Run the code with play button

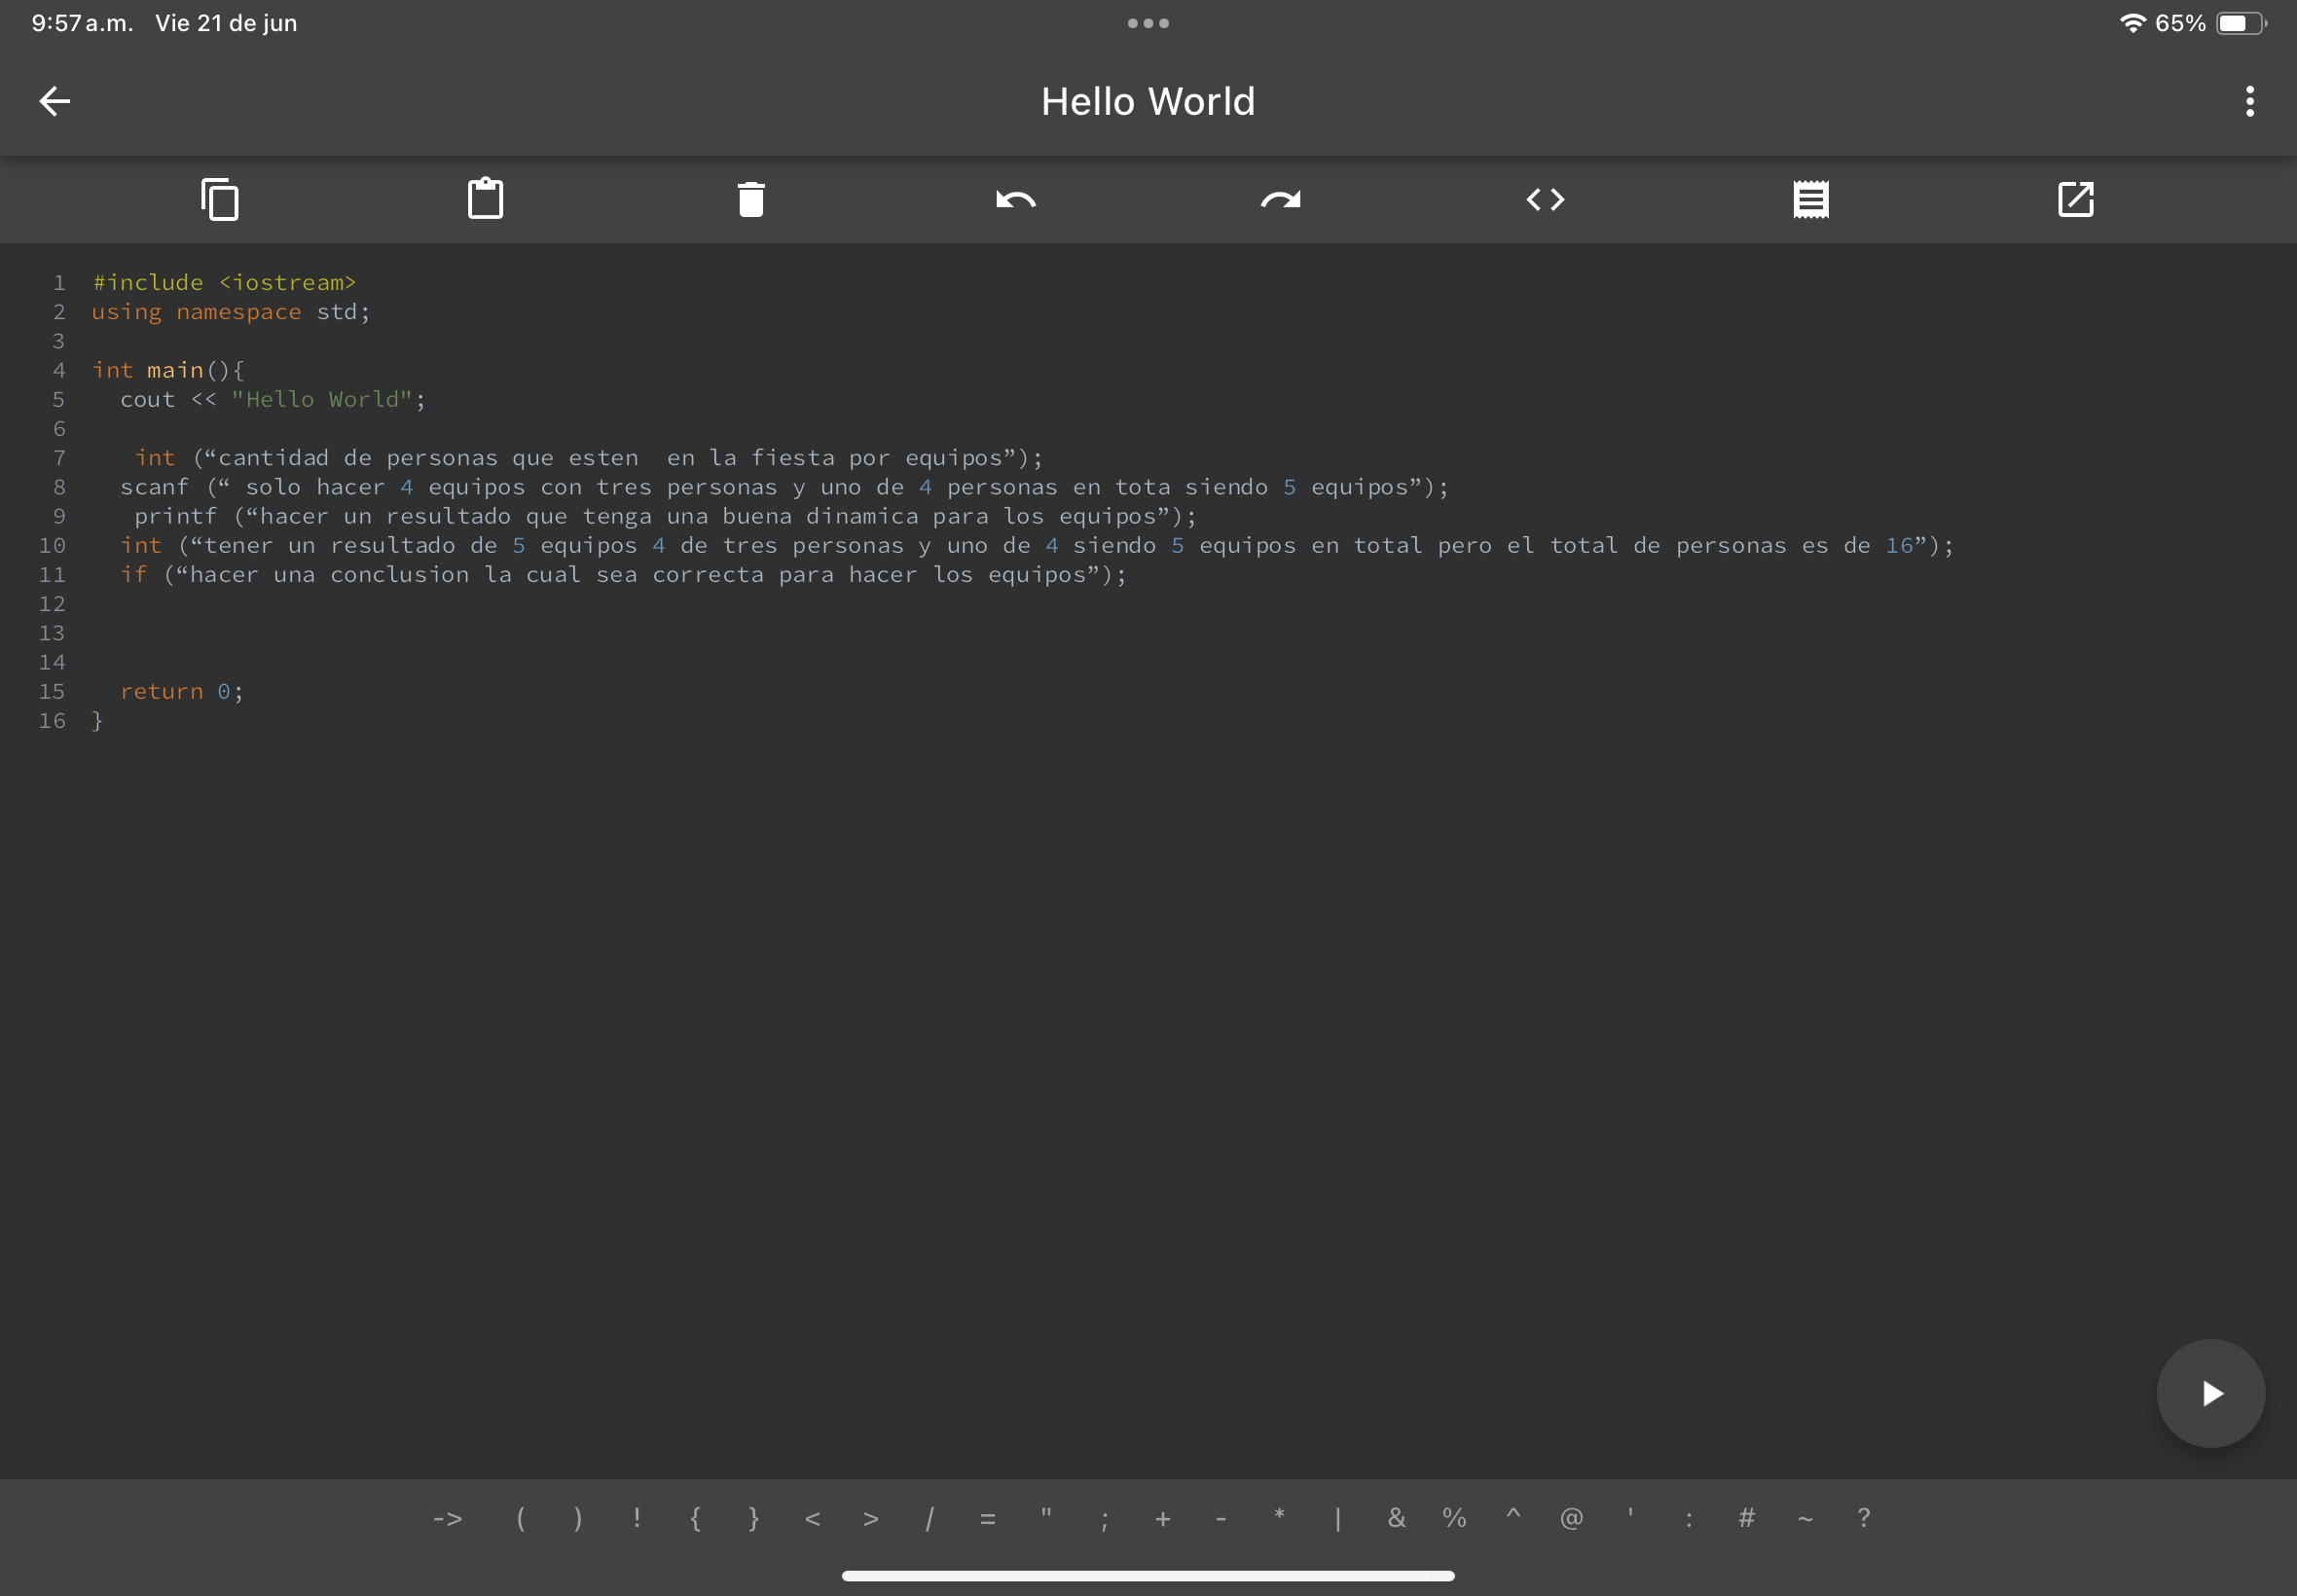pos(2210,1393)
